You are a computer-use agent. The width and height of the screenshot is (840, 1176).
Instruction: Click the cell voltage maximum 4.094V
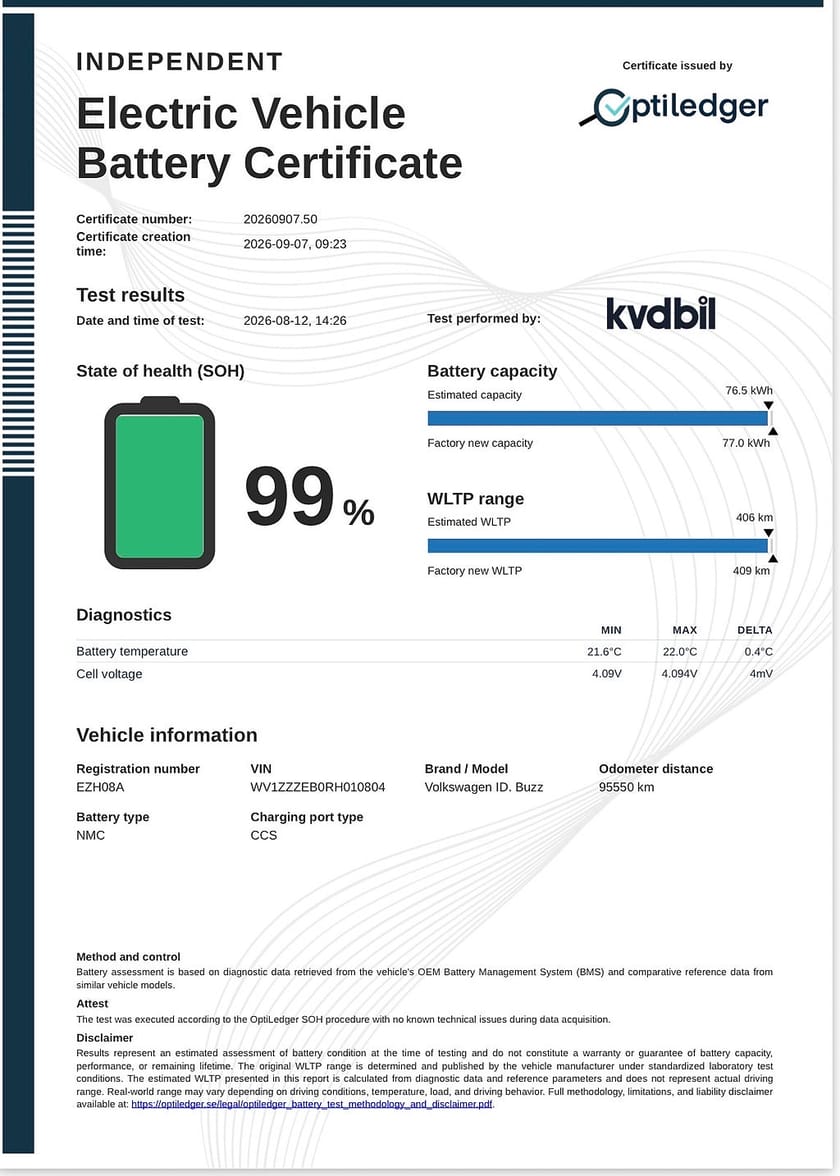(680, 674)
